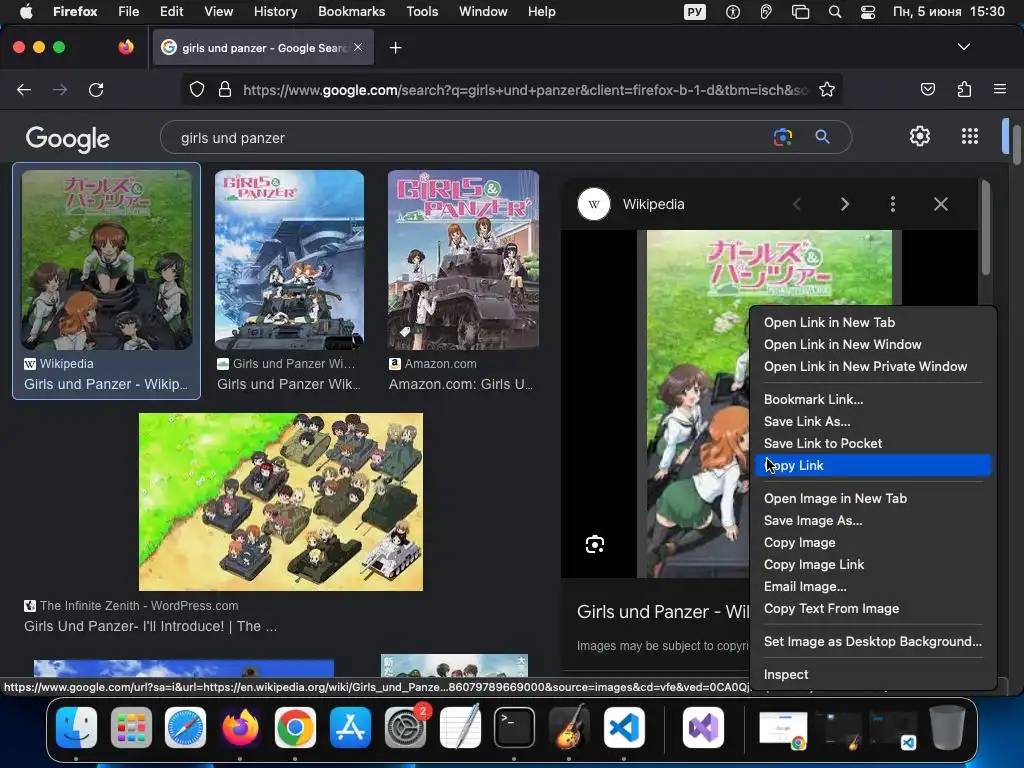Open the Google apps grid

tap(970, 136)
